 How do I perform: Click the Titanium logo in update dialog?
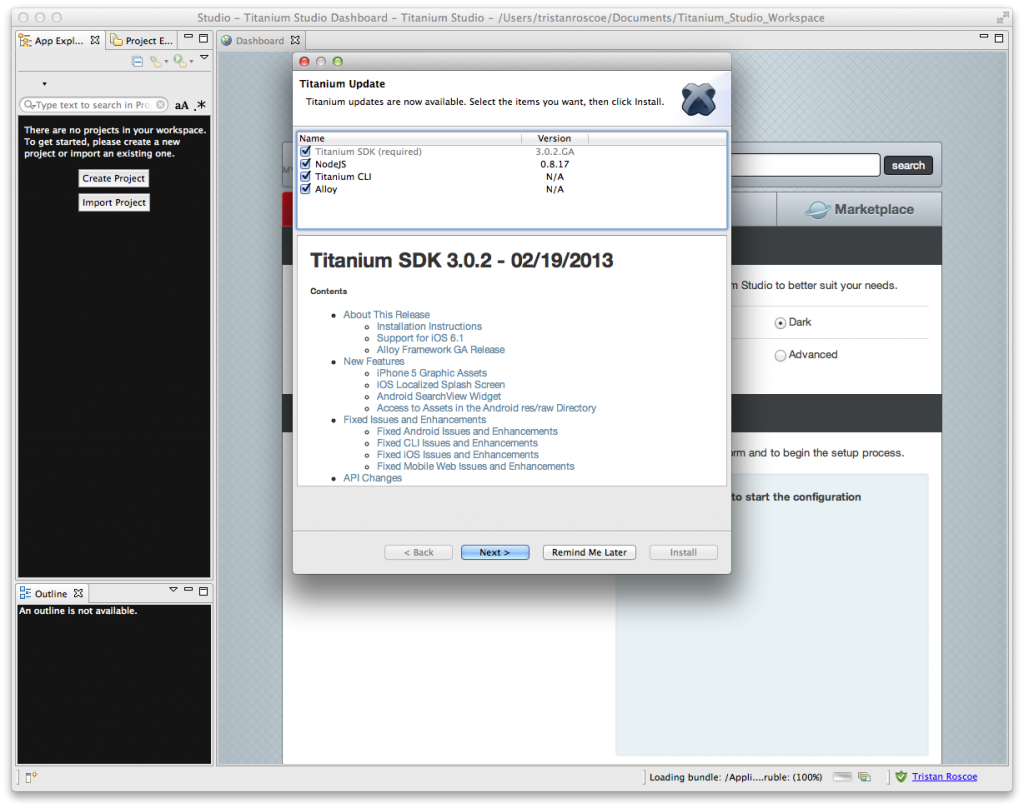pyautogui.click(x=698, y=100)
